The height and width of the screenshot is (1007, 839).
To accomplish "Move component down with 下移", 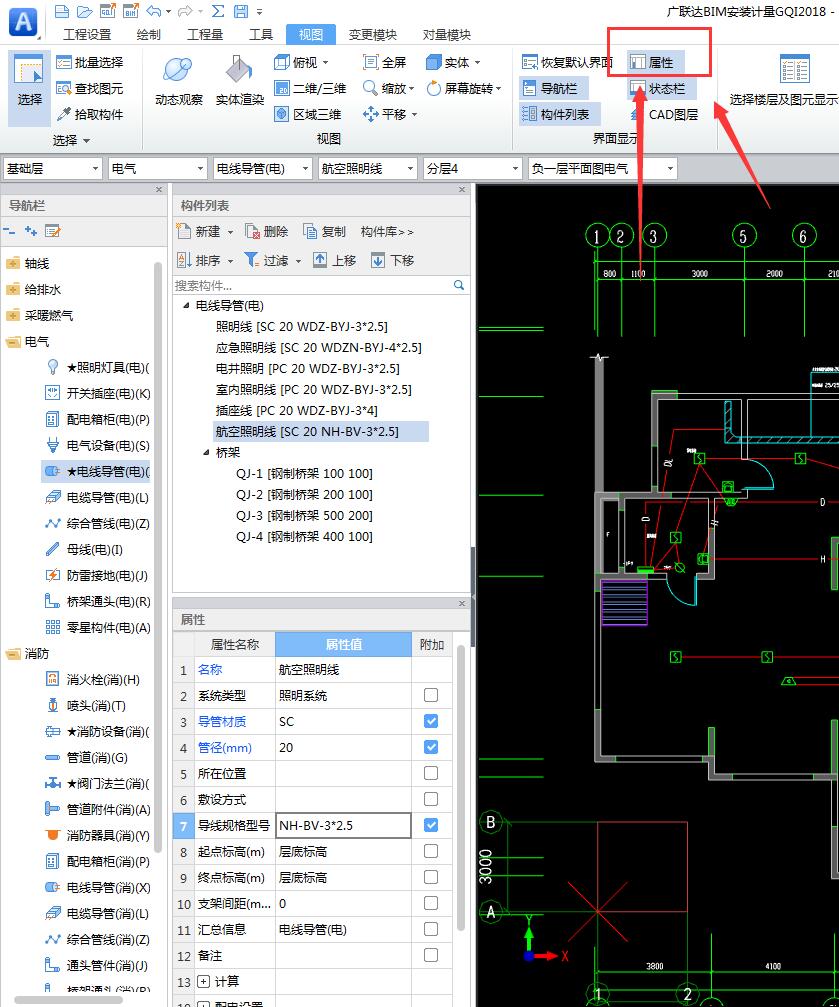I will 393,260.
